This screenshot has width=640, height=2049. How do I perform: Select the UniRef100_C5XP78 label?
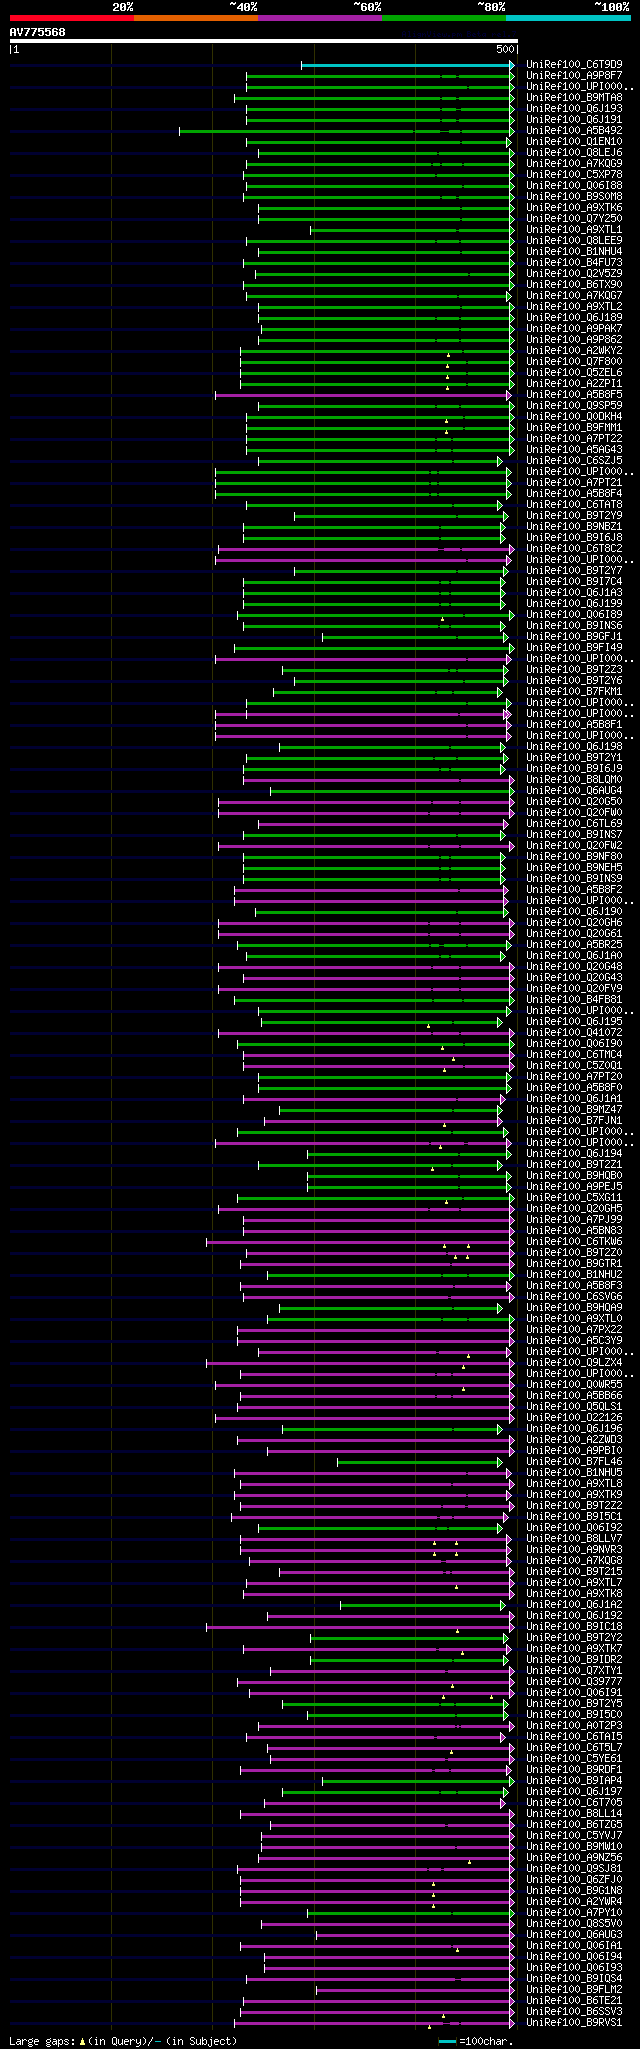coord(574,175)
